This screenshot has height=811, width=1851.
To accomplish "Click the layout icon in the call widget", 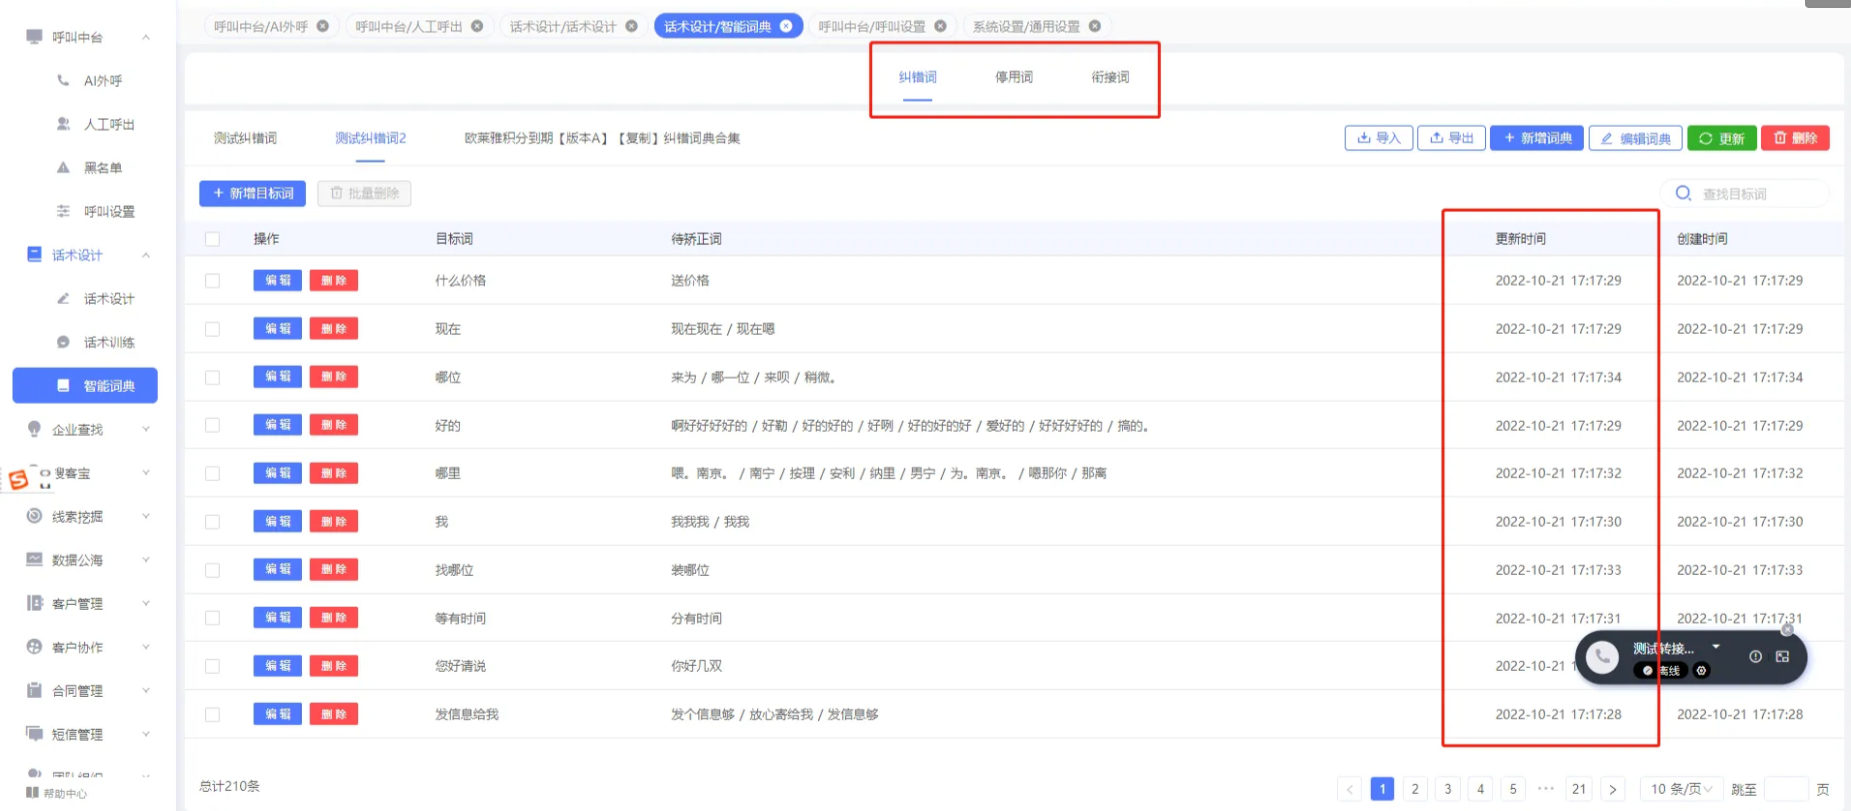I will (1782, 657).
